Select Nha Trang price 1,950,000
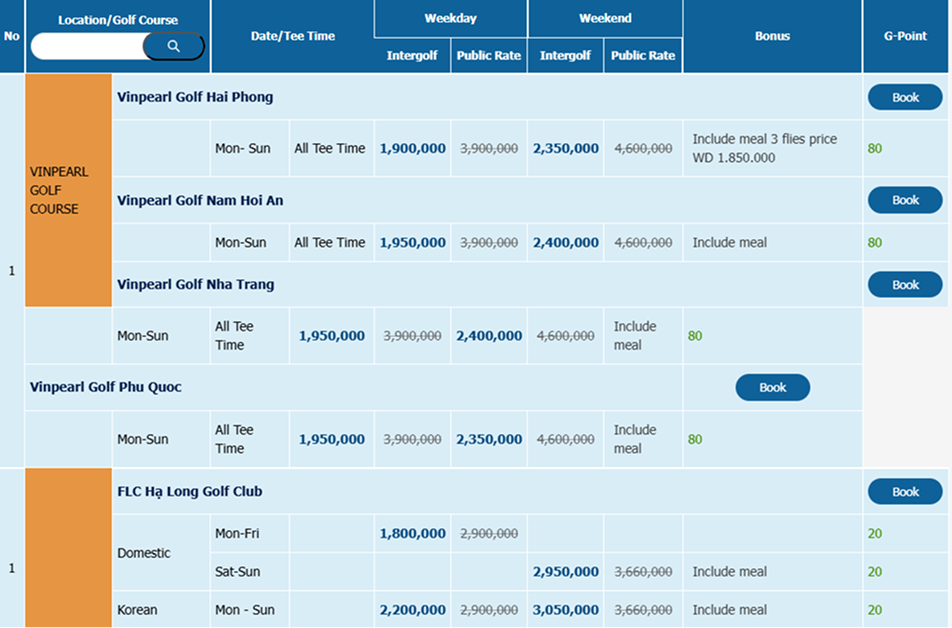Viewport: 952px width, 628px height. [332, 336]
